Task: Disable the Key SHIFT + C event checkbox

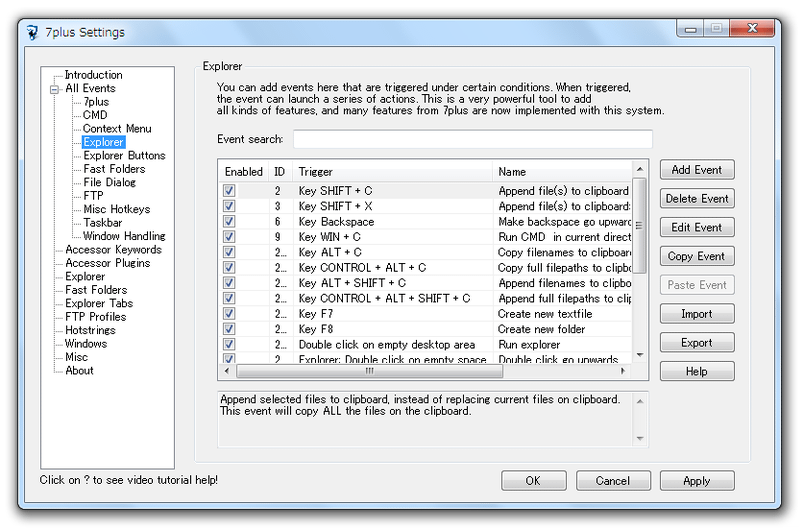Action: tap(229, 191)
